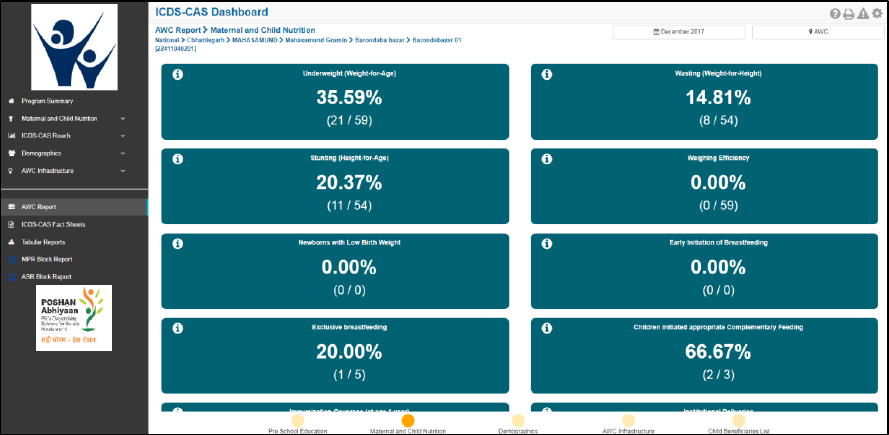Click Barondaba bazar breadcrumb link
This screenshot has height=435, width=889.
click(x=380, y=41)
